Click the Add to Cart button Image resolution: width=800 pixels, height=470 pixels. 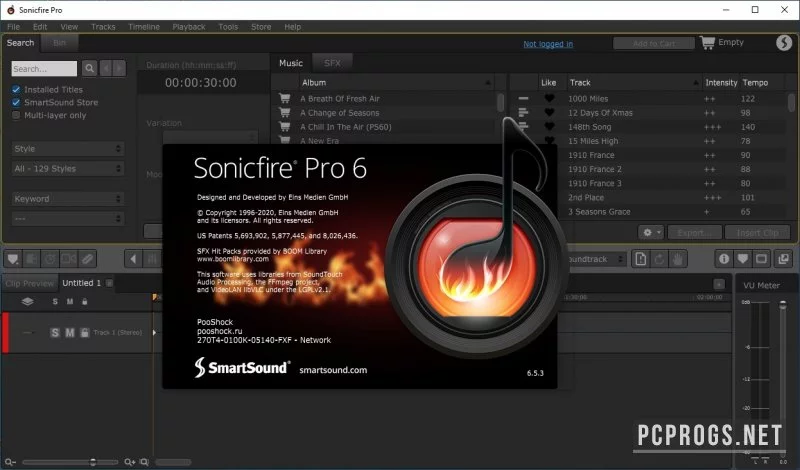click(x=654, y=43)
